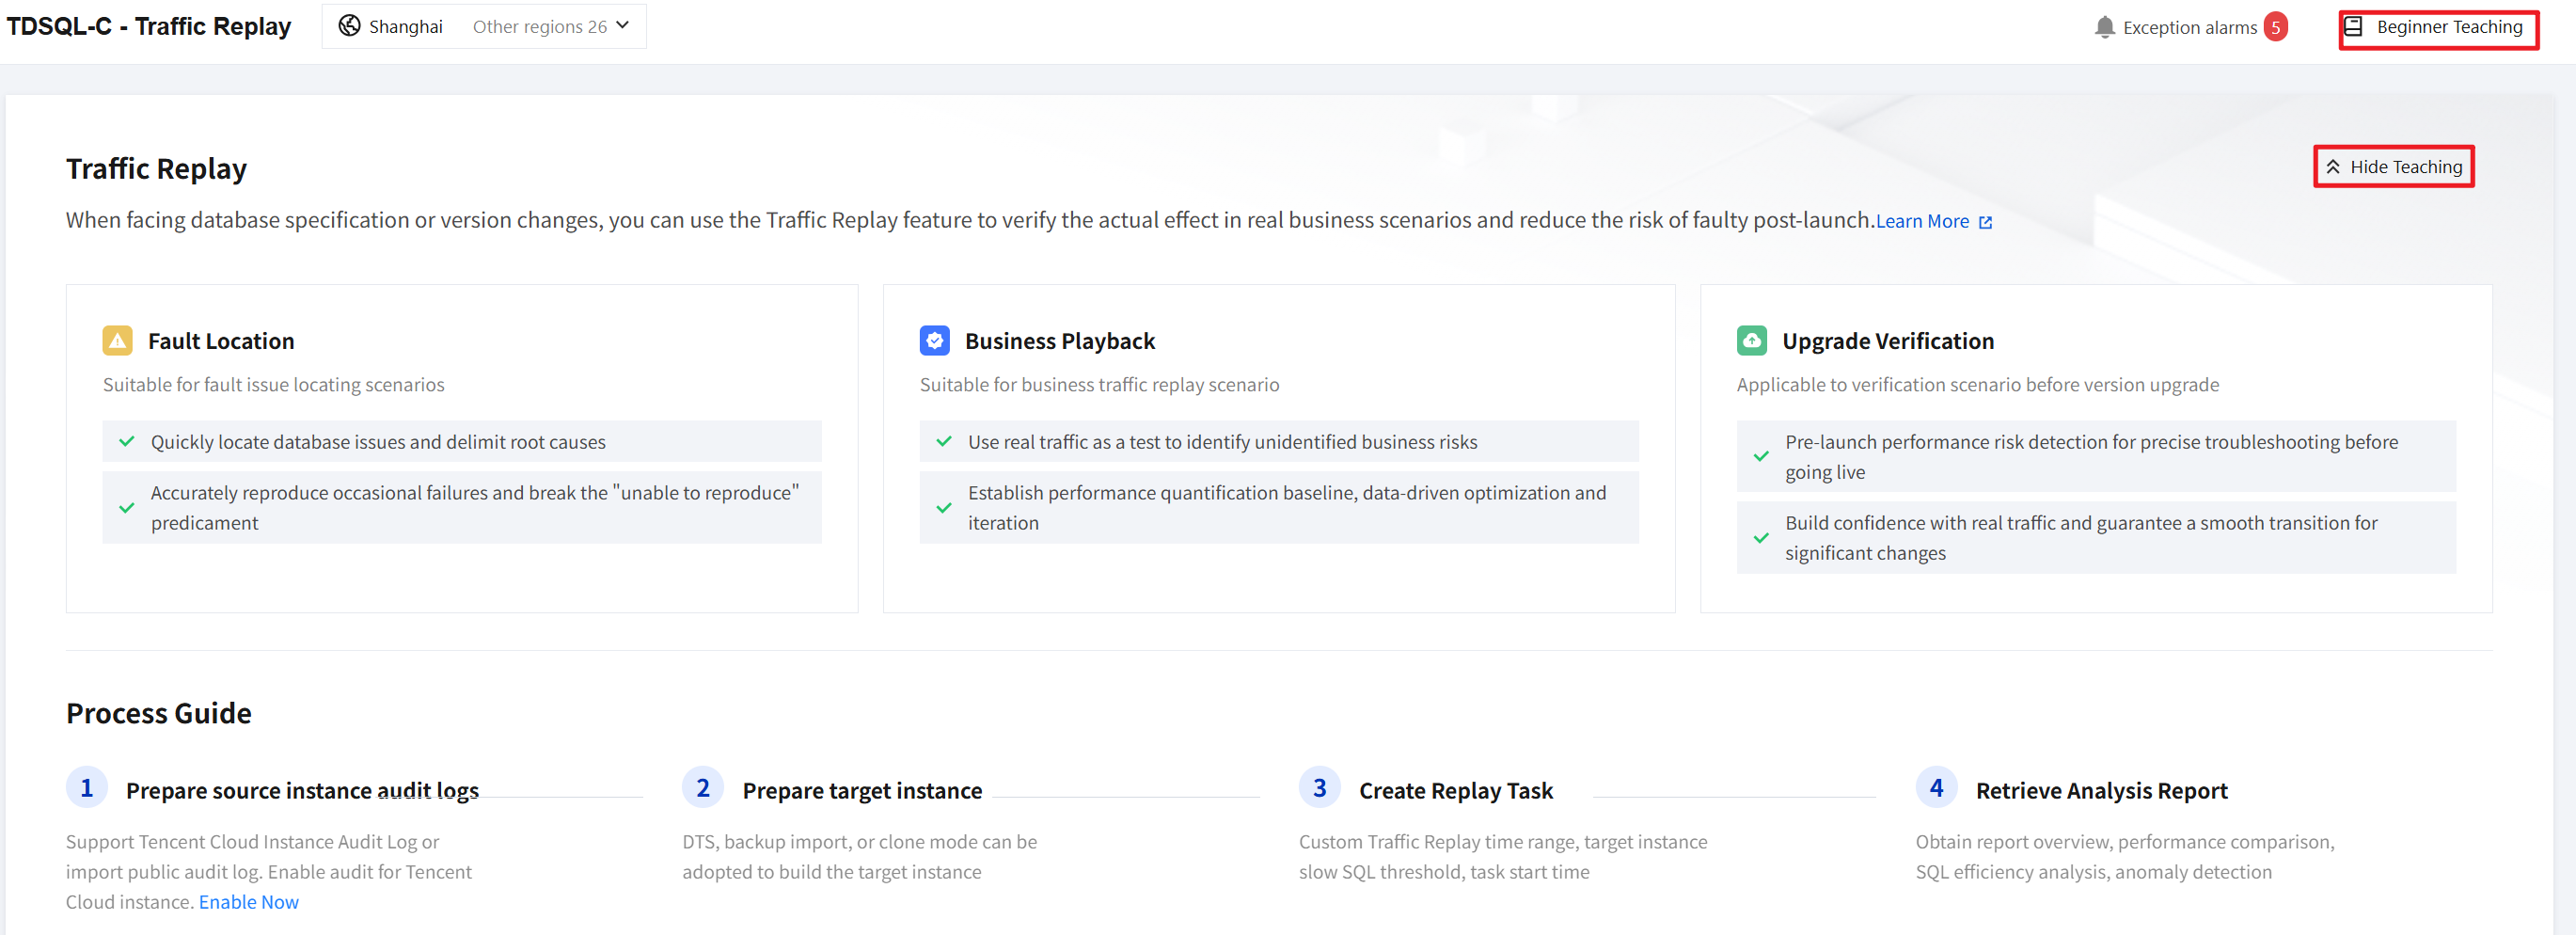Click step 3 Create Replay Task
The height and width of the screenshot is (935, 2576).
[x=1455, y=791]
